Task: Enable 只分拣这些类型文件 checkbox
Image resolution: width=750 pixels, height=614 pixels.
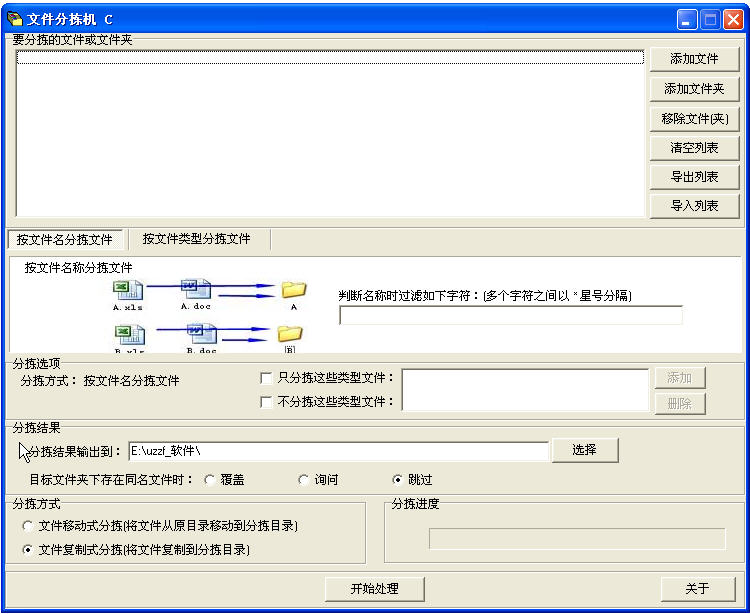Action: point(266,378)
